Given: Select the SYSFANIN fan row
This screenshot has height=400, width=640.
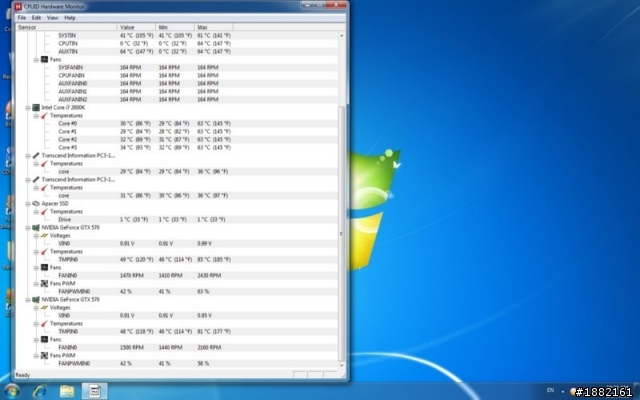Looking at the screenshot, I should click(x=177, y=67).
